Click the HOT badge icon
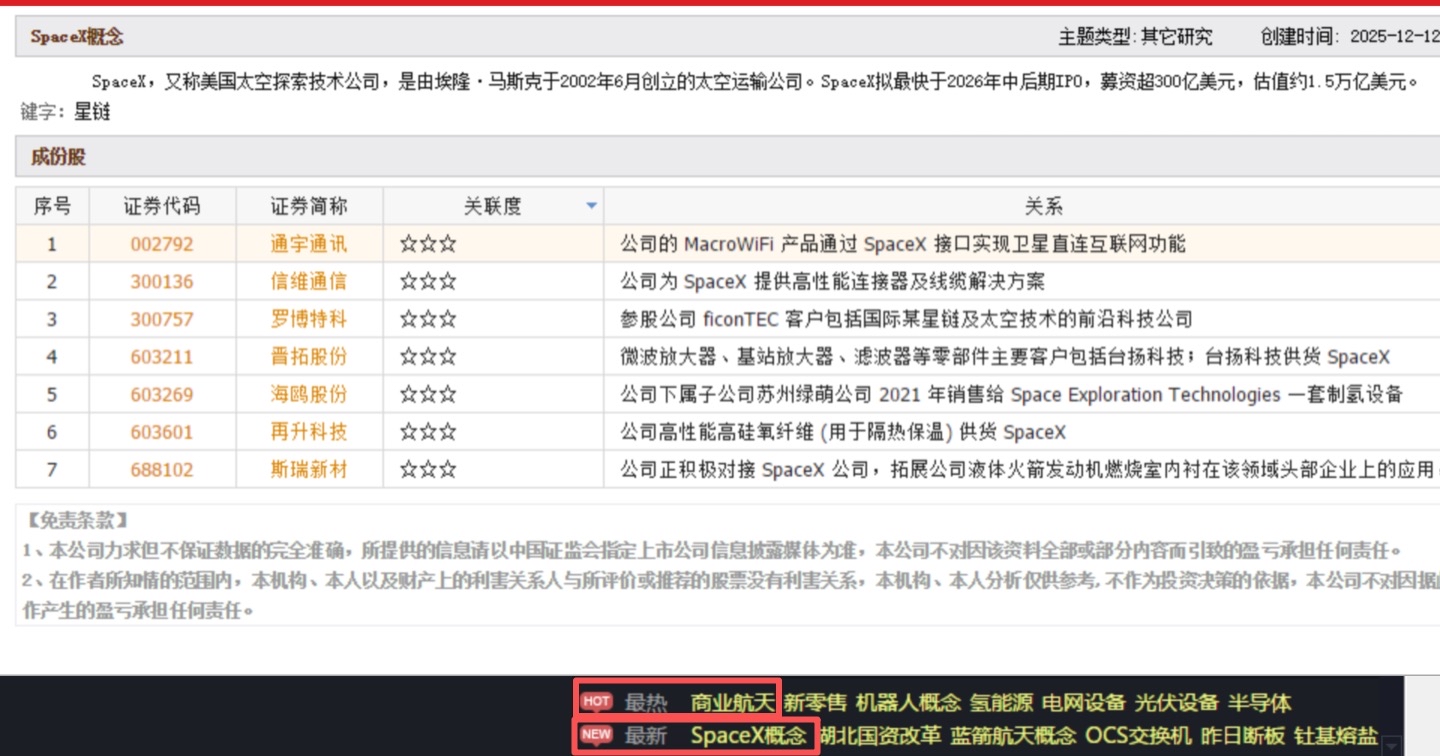Screen dimensions: 1440x756 click(x=596, y=702)
